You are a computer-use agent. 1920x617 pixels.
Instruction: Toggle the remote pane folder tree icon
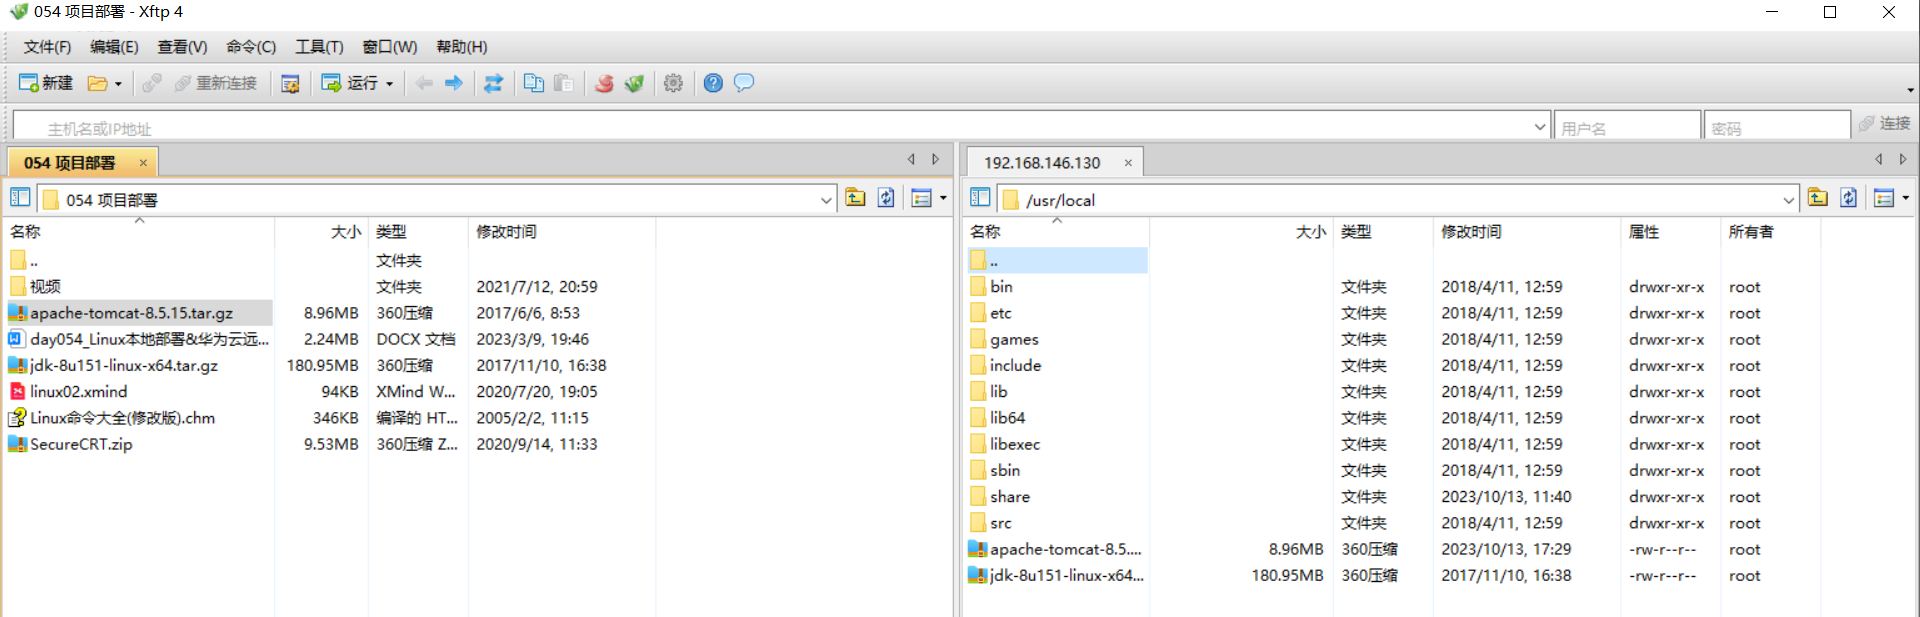(980, 197)
